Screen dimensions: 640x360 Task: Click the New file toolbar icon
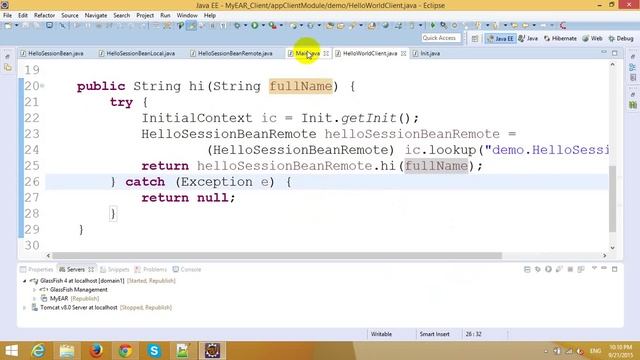pyautogui.click(x=8, y=26)
